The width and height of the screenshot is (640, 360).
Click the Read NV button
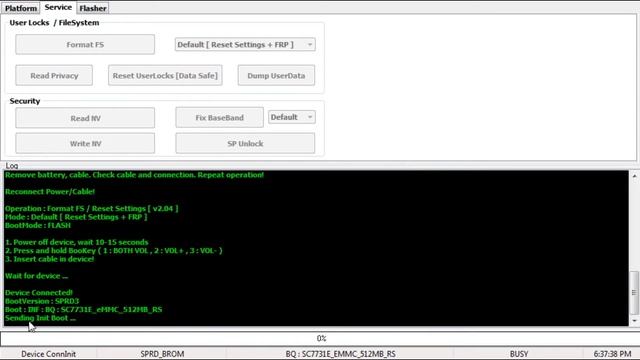click(x=85, y=118)
